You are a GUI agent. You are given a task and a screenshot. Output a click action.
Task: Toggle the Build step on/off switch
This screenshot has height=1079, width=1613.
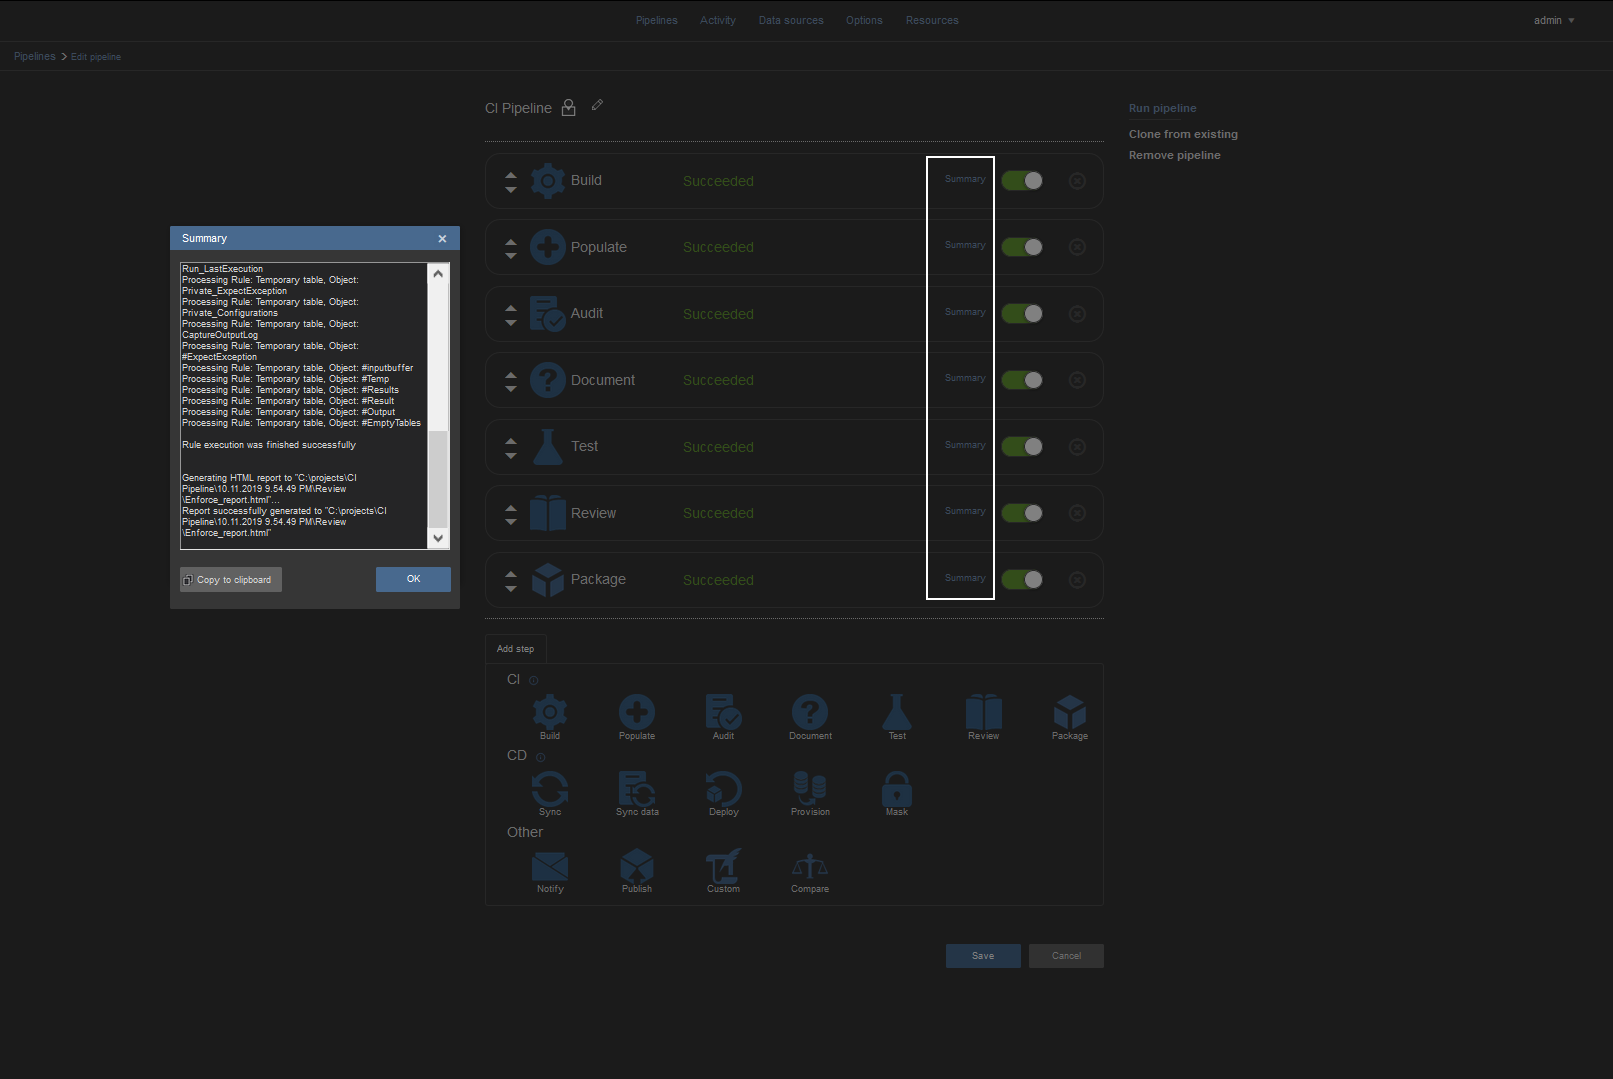[x=1022, y=180]
